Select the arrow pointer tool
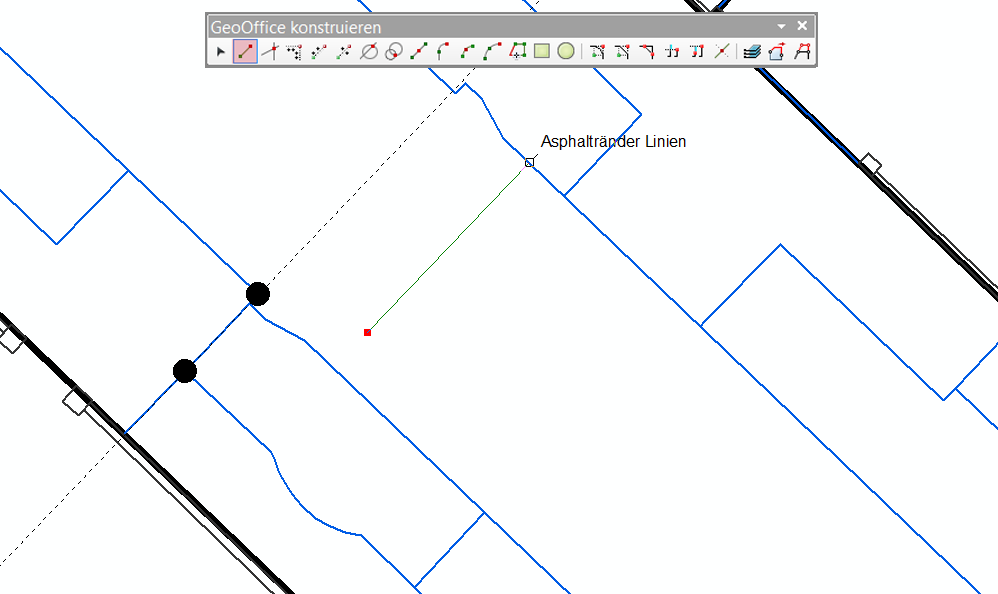This screenshot has height=594, width=998. click(221, 52)
